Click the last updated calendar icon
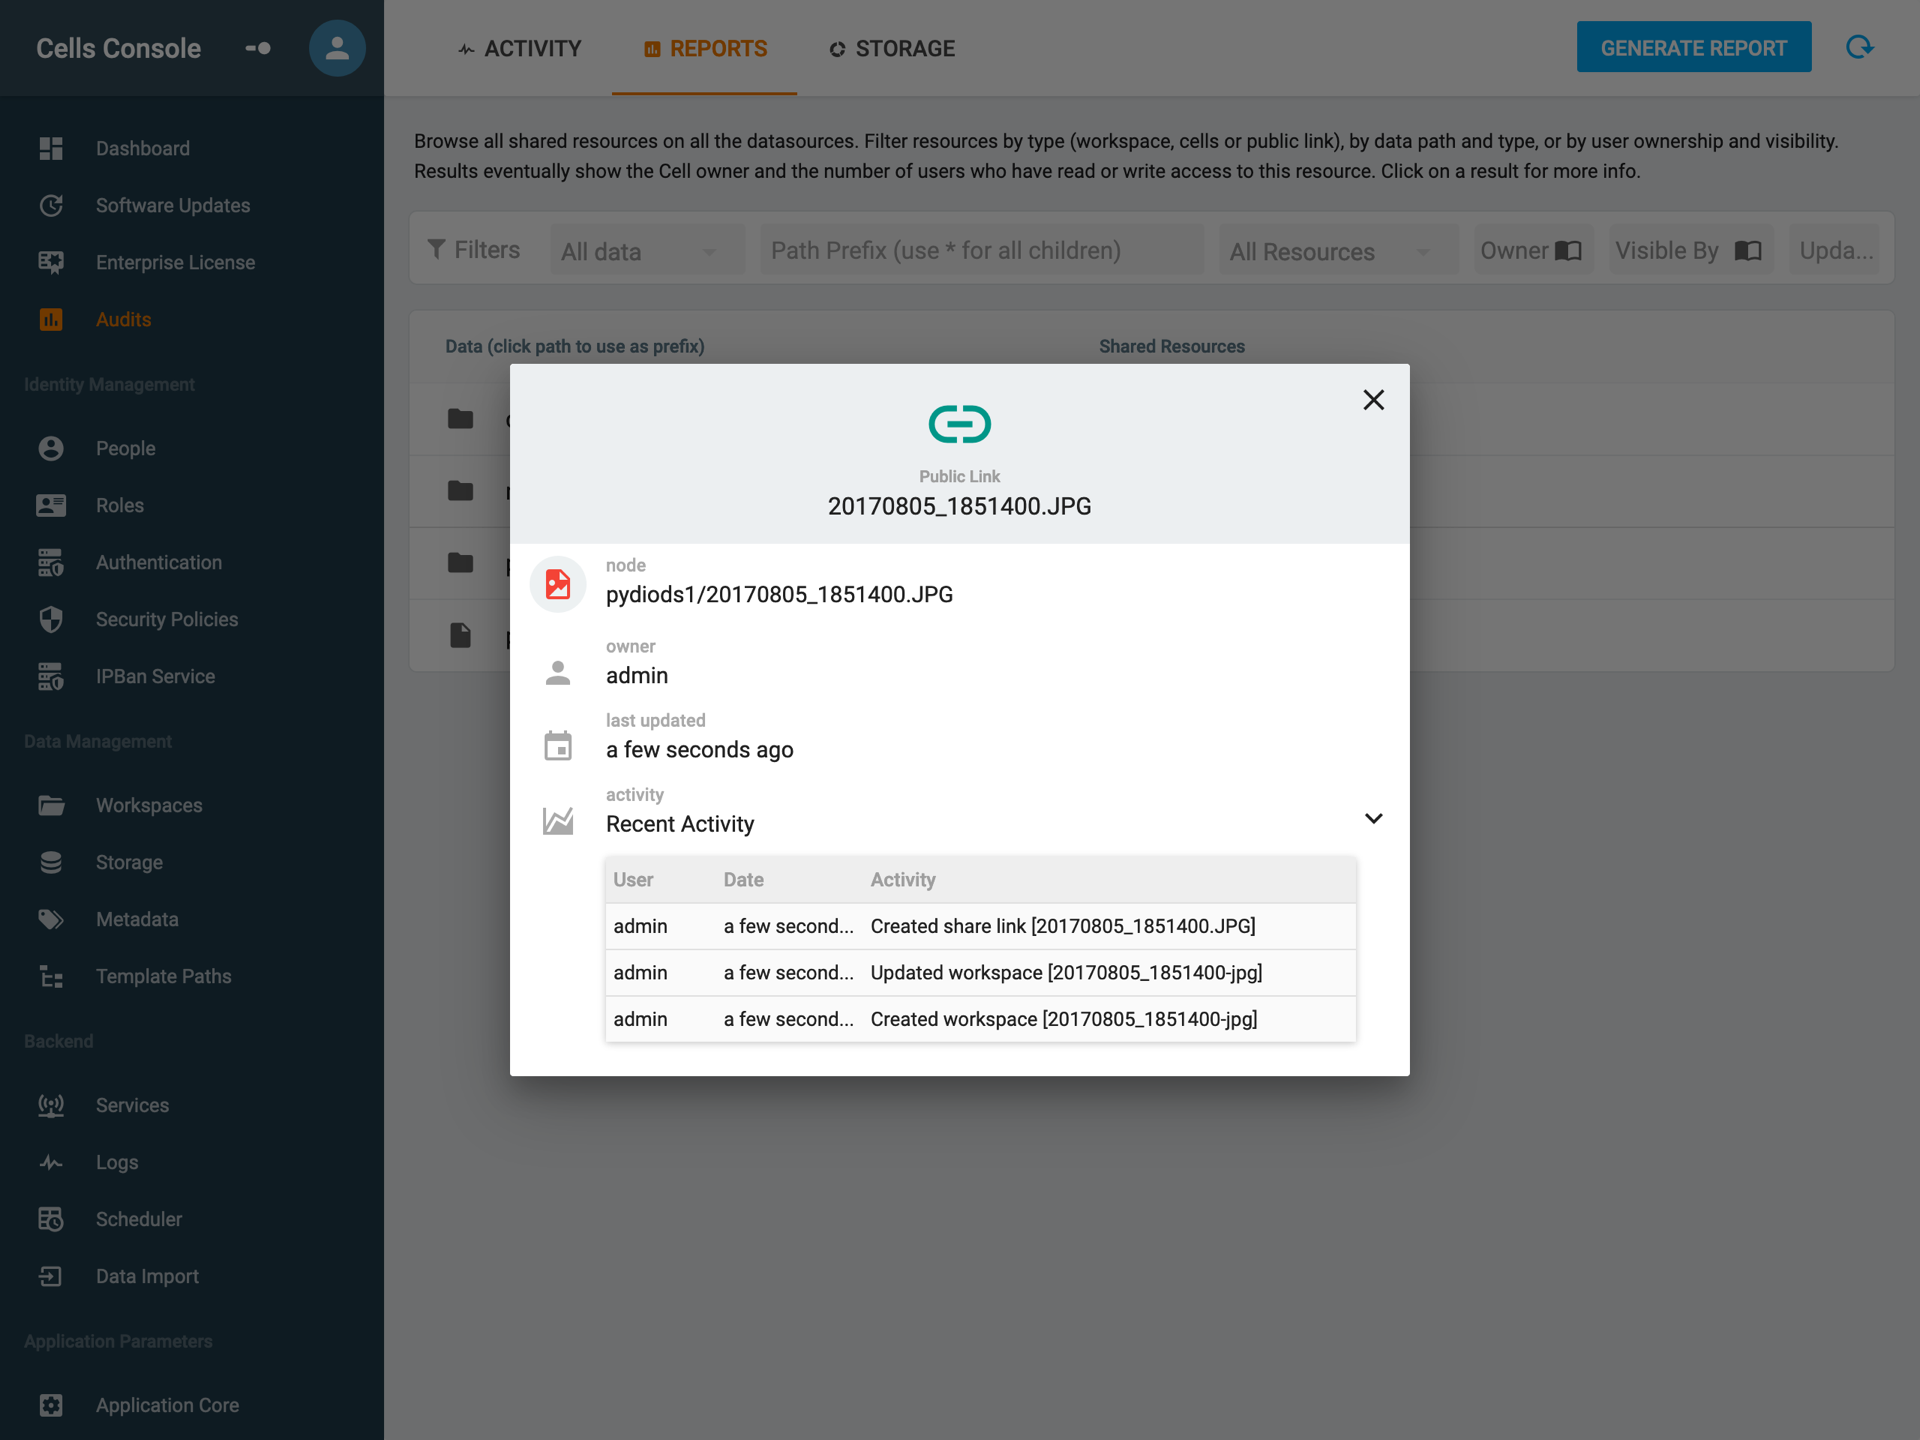 pos(558,746)
